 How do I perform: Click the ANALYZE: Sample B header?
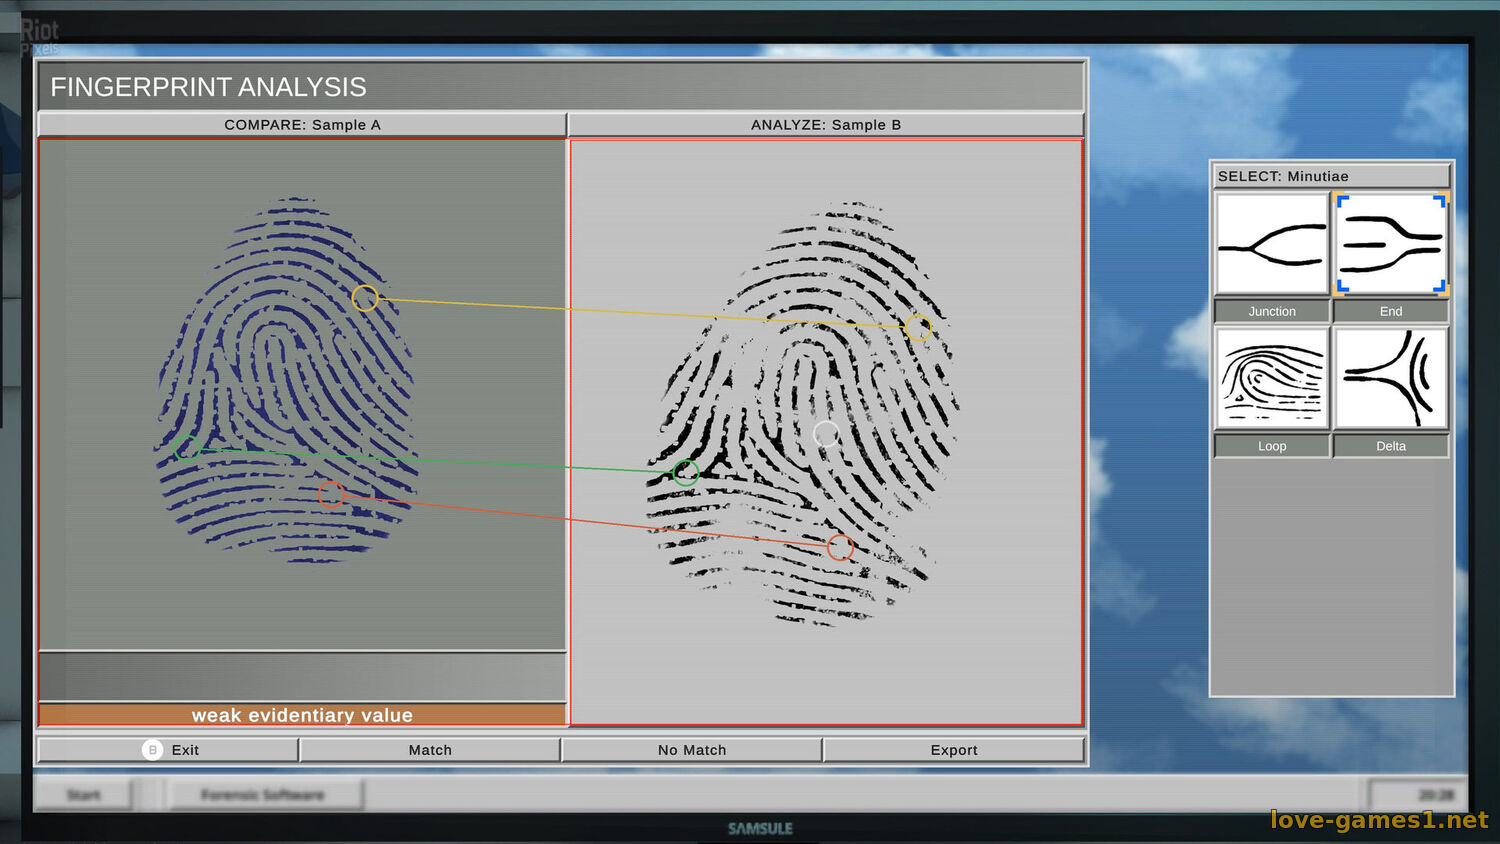coord(826,125)
